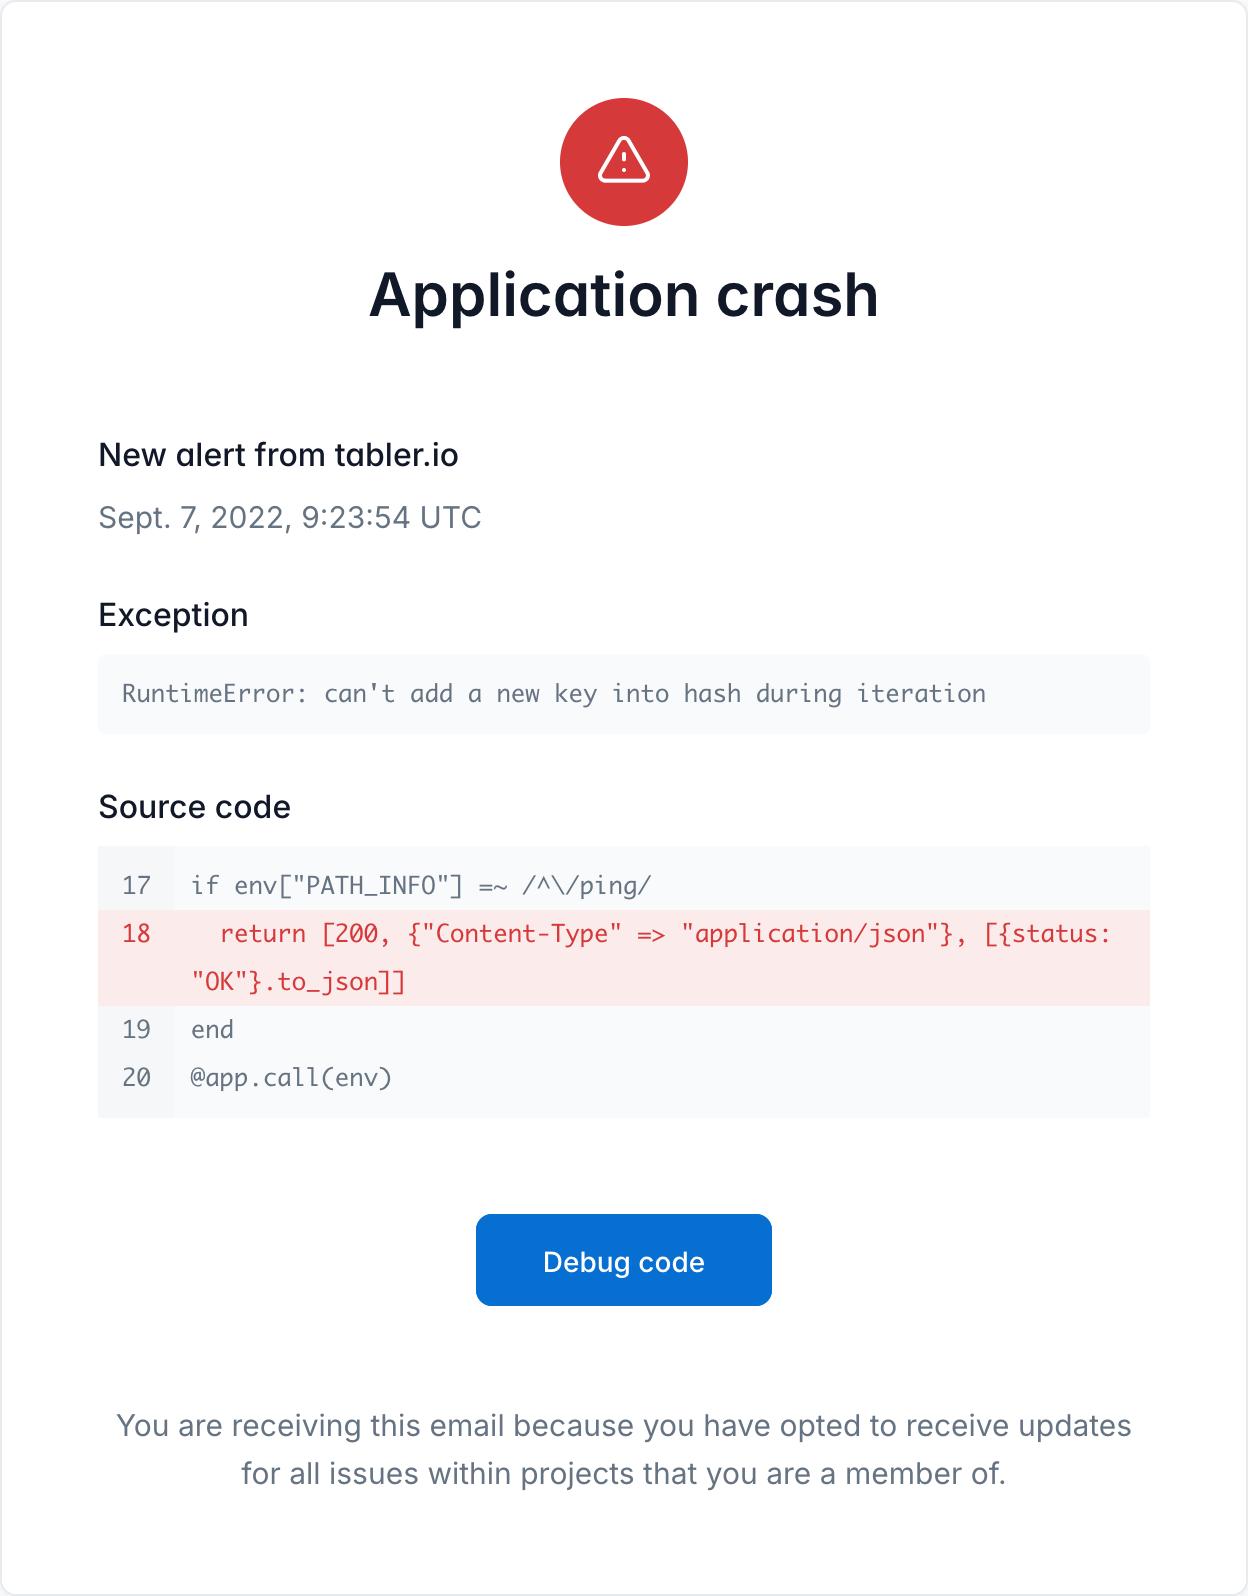Viewport: 1248px width, 1596px height.
Task: Click the New alert from tabler.io text
Action: (x=278, y=455)
